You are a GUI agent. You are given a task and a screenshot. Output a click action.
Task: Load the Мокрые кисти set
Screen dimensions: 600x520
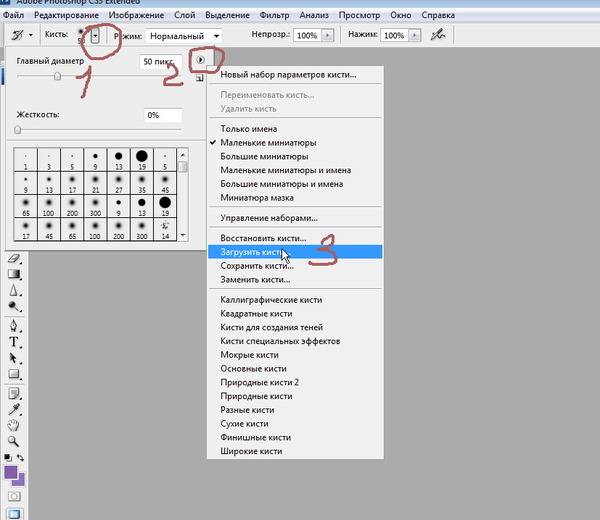(295, 355)
